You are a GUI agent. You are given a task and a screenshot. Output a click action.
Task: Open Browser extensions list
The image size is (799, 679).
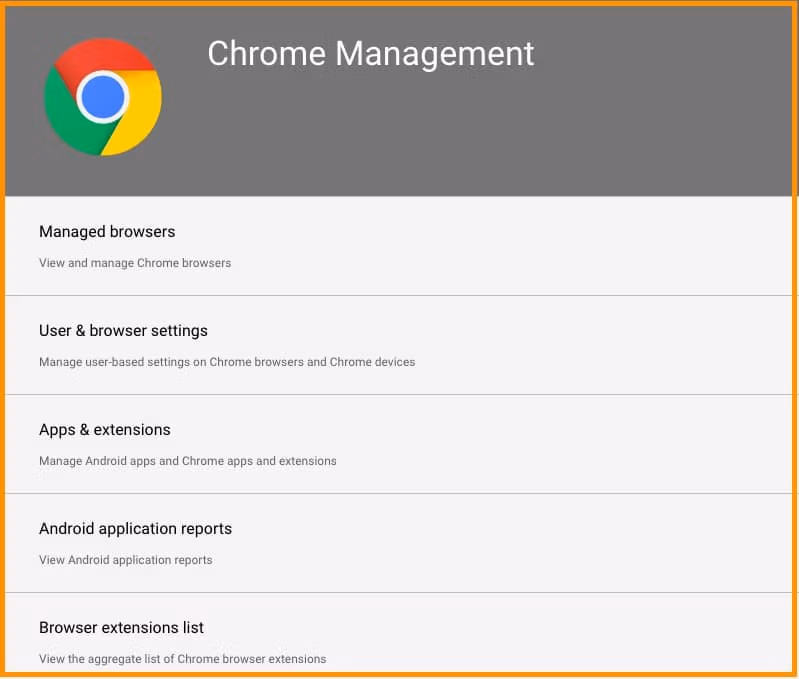click(x=121, y=628)
